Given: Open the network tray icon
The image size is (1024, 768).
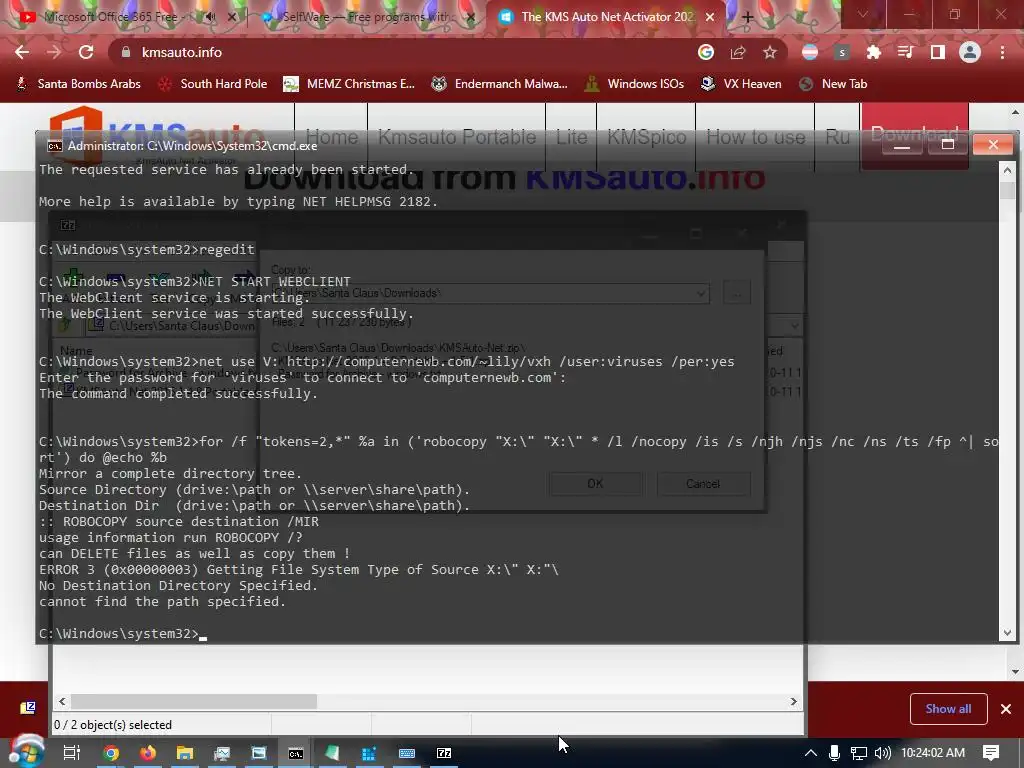Looking at the screenshot, I should coord(859,753).
